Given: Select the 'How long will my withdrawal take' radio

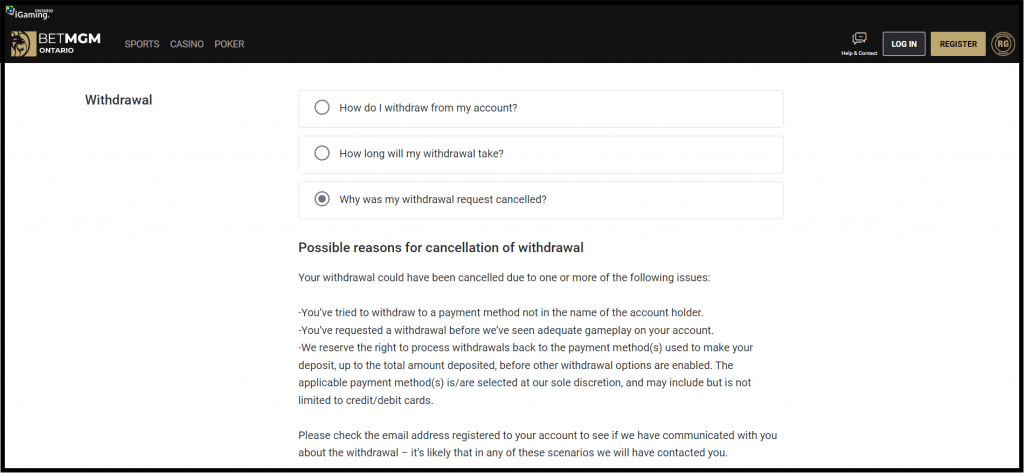Looking at the screenshot, I should tap(322, 154).
